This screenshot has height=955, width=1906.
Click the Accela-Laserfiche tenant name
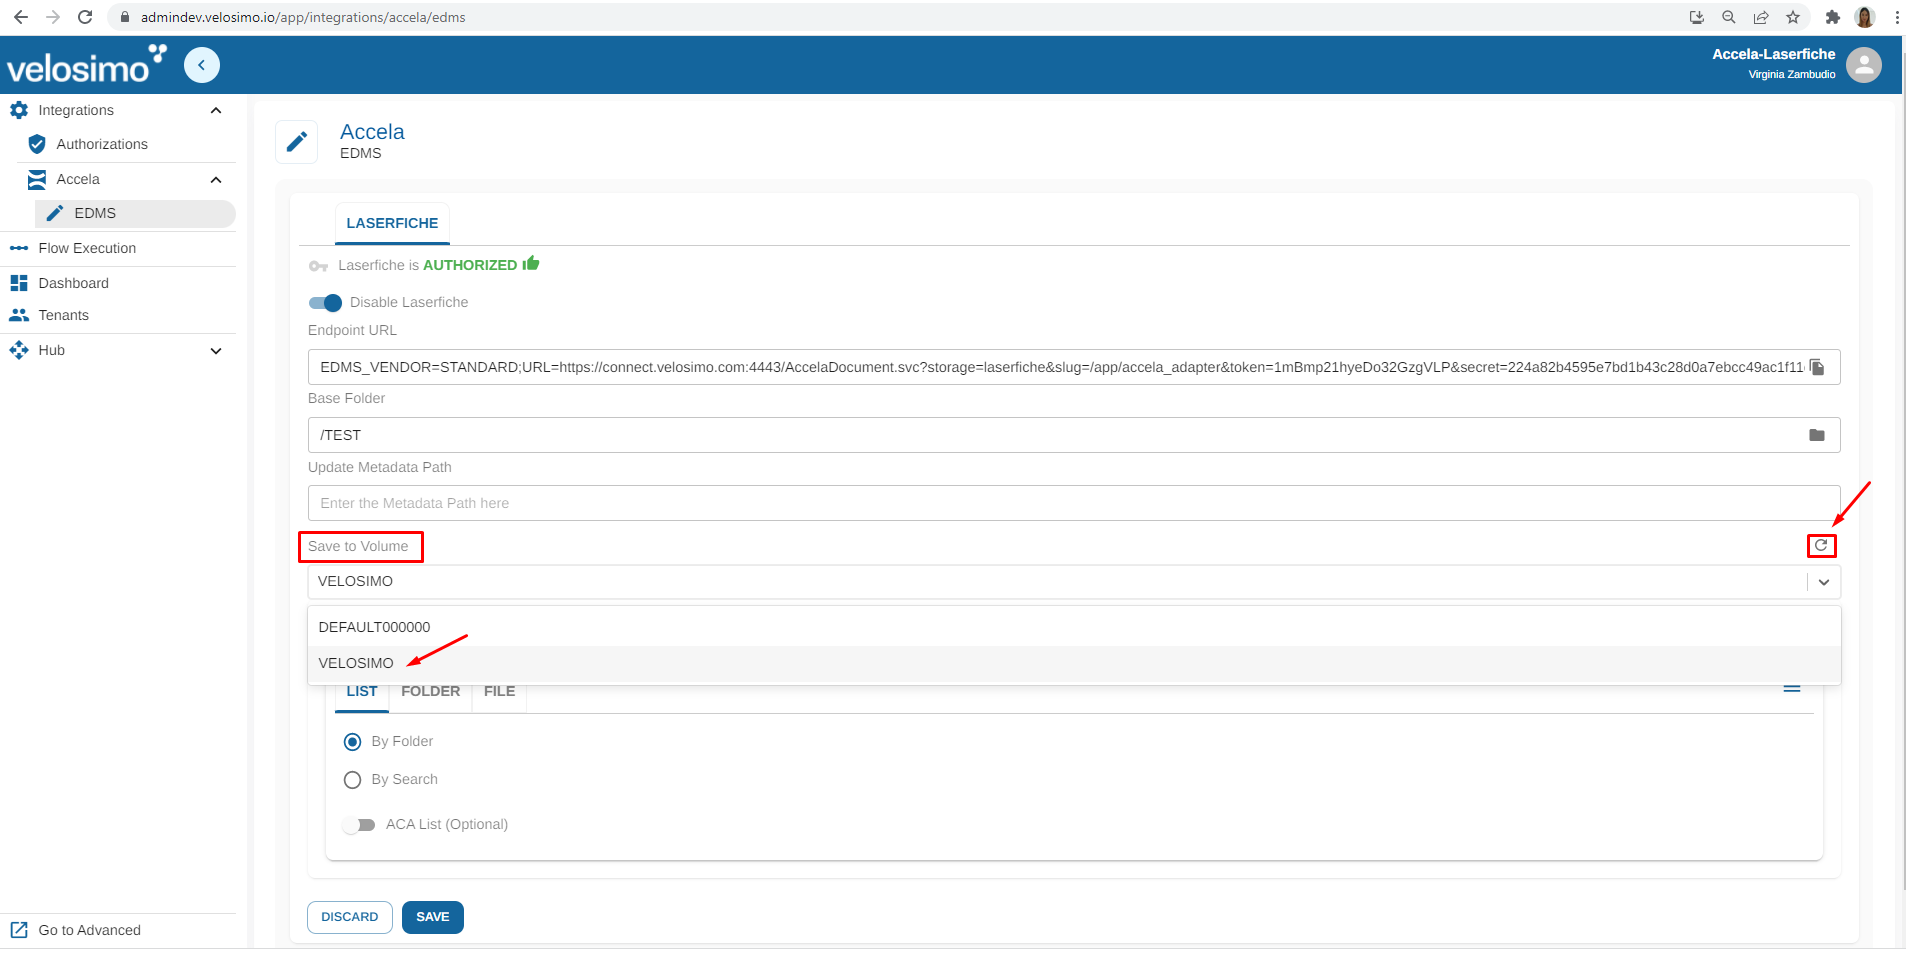pos(1773,54)
